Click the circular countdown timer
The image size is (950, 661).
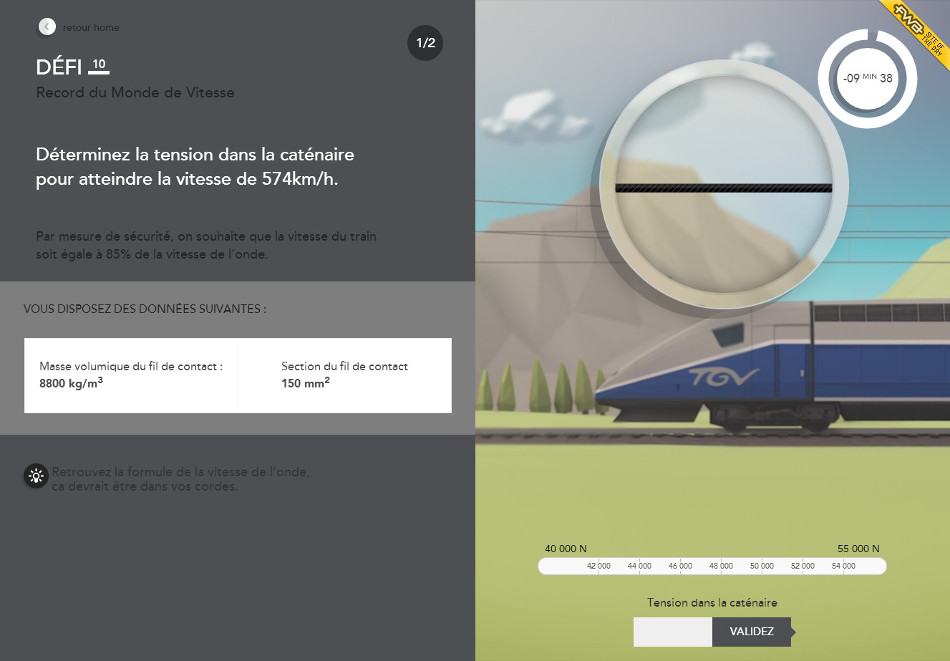pos(867,78)
